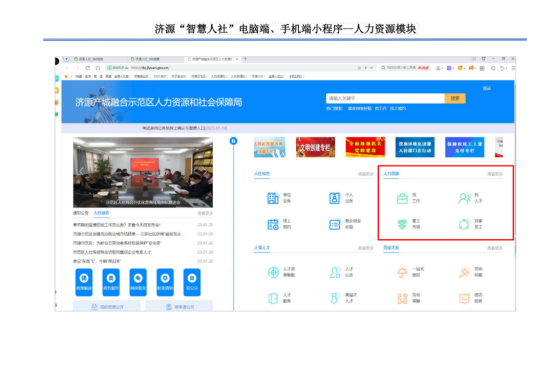This screenshot has width=554, height=392.
Task: Select the ID badge 个人业务 icon
Action: click(334, 198)
